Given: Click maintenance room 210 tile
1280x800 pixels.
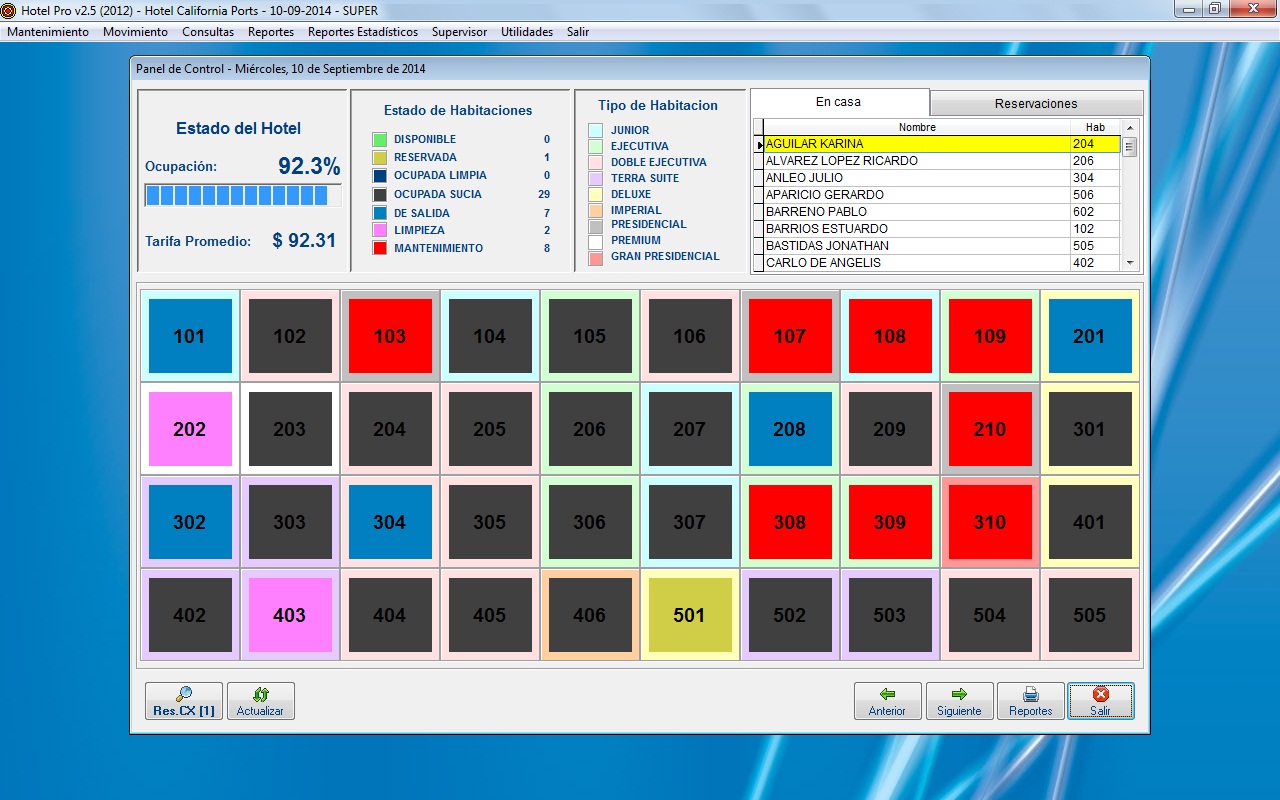Looking at the screenshot, I should click(x=989, y=429).
